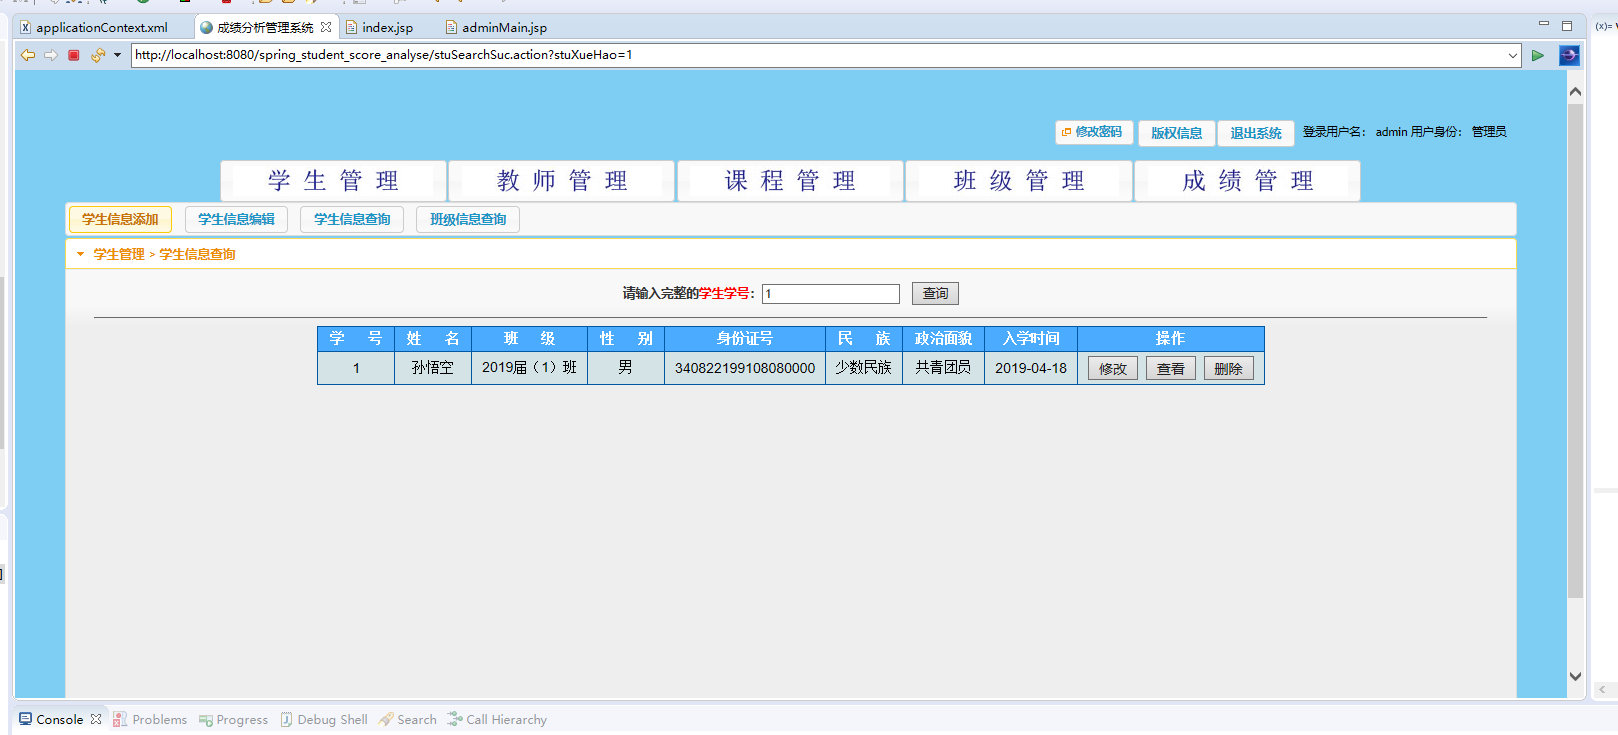
Task: Click enrollment date 2019-04-18
Action: (1031, 368)
